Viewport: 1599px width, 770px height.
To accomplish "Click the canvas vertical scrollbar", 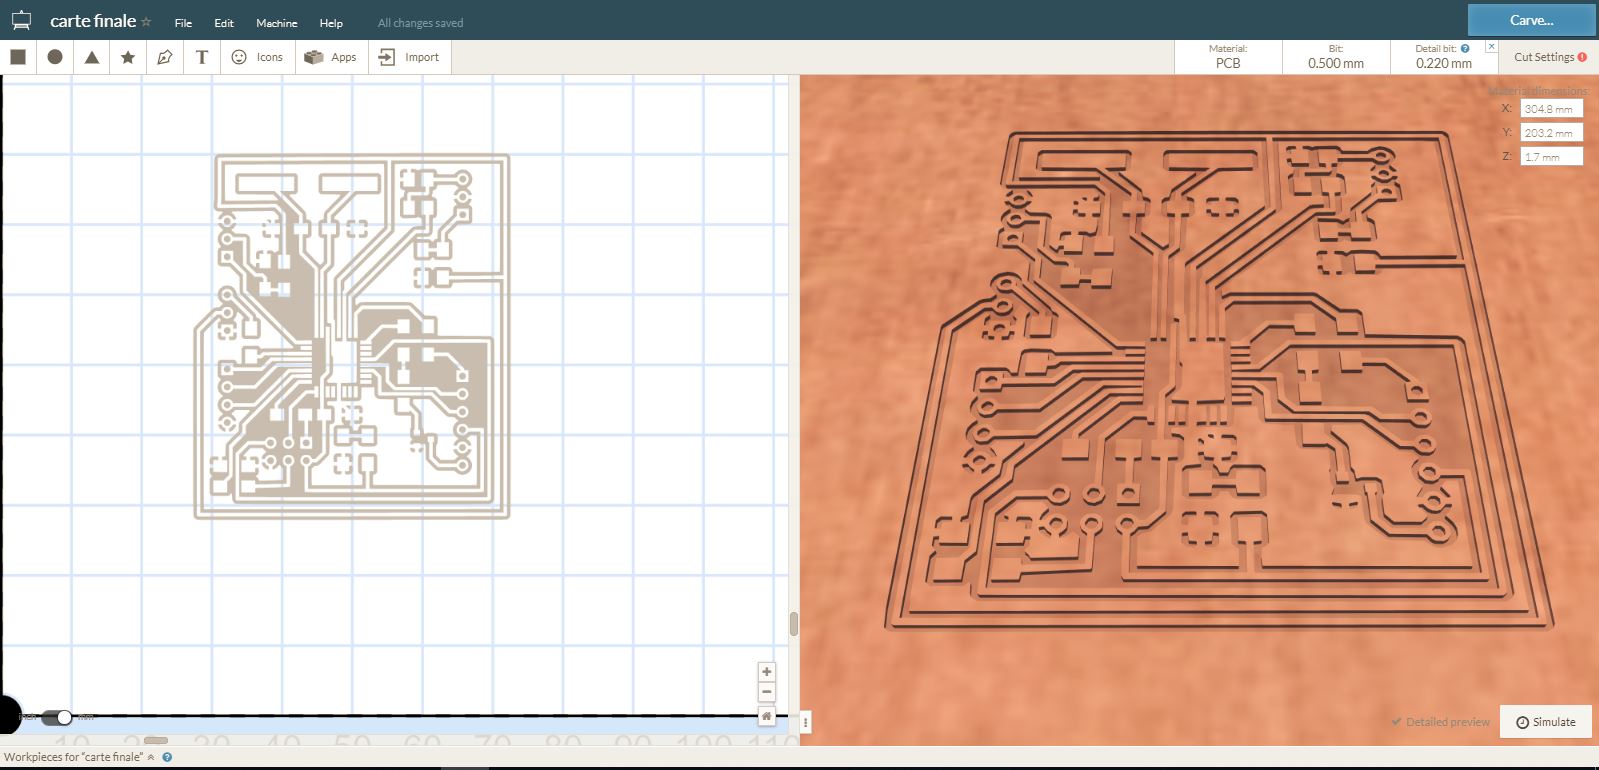I will click(x=793, y=624).
